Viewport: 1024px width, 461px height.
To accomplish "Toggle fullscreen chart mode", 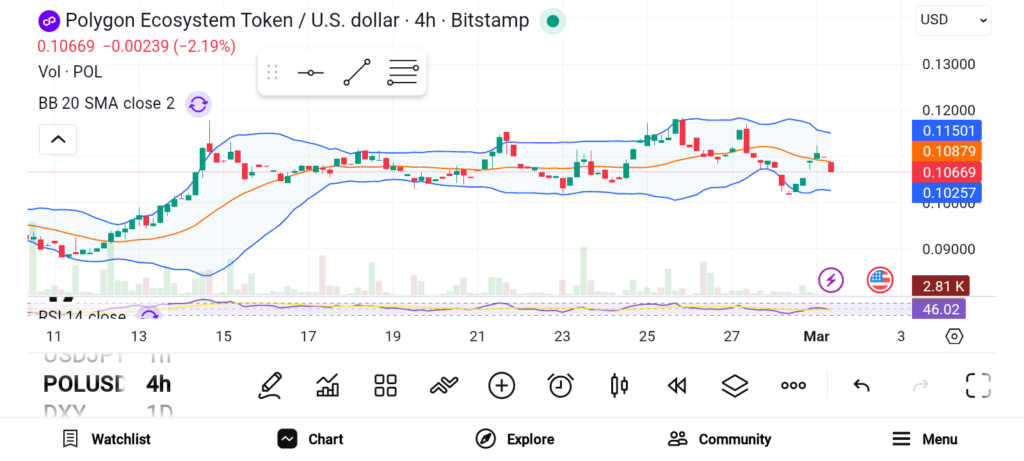I will click(977, 385).
